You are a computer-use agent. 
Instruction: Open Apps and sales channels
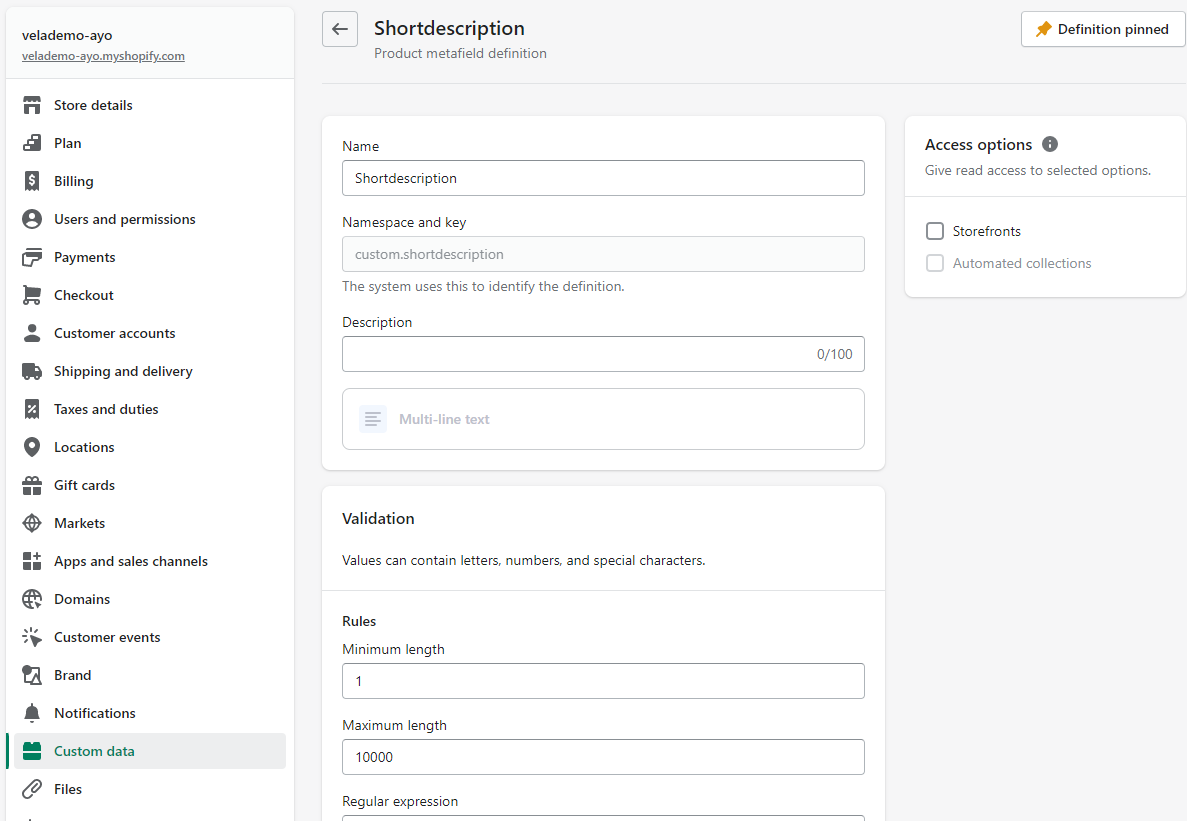[130, 561]
